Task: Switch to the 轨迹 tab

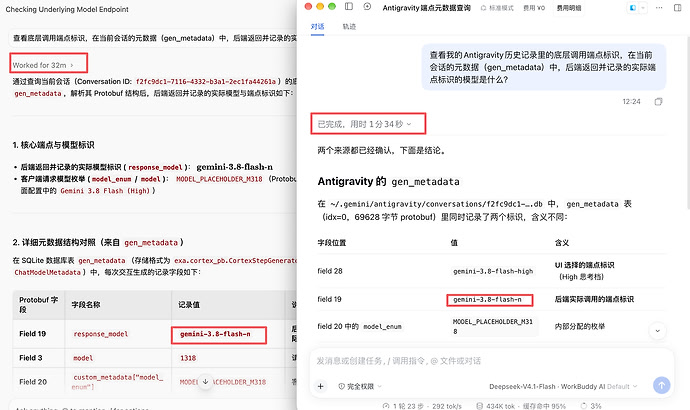Action: click(x=349, y=26)
